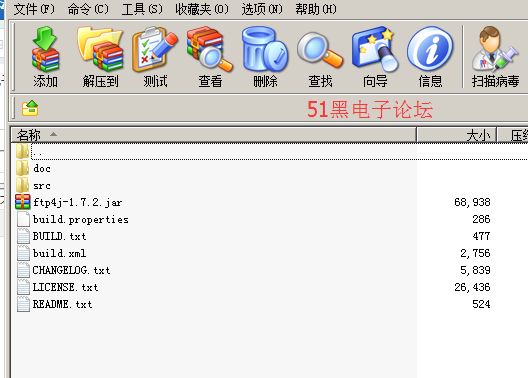Click the 添加 (Add) toolbar icon
528x378 pixels.
(x=45, y=49)
